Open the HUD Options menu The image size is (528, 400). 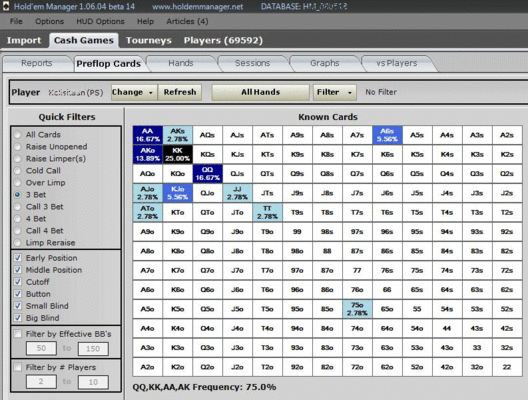click(x=100, y=22)
